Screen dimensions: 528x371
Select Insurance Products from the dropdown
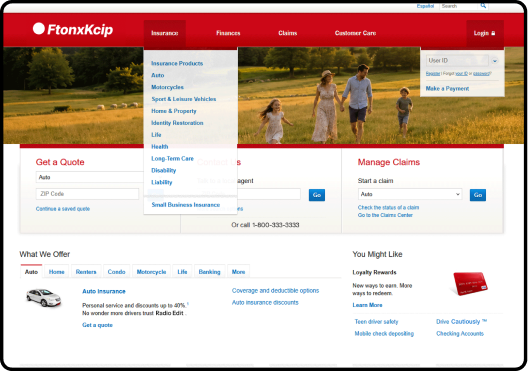177,63
